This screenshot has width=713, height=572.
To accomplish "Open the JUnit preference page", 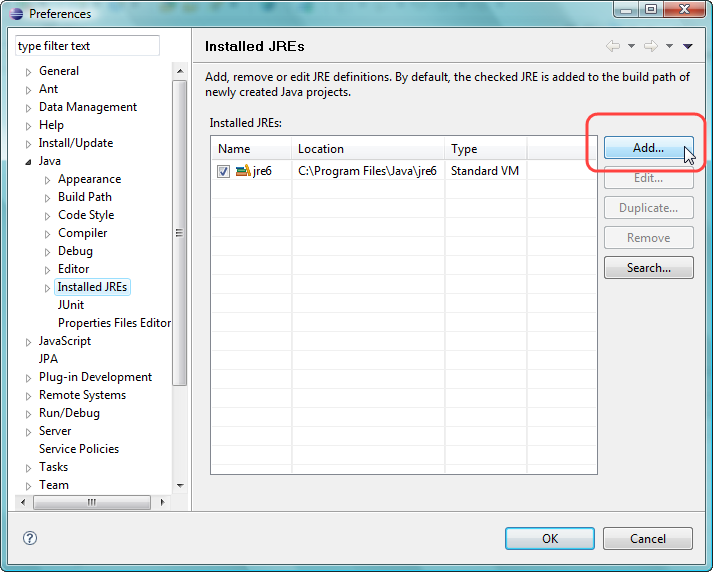I will click(71, 305).
